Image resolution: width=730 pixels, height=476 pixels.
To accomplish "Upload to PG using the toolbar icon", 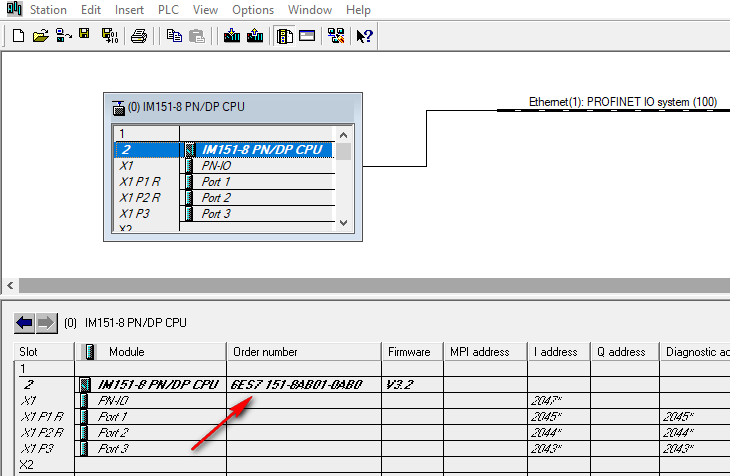I will [255, 35].
